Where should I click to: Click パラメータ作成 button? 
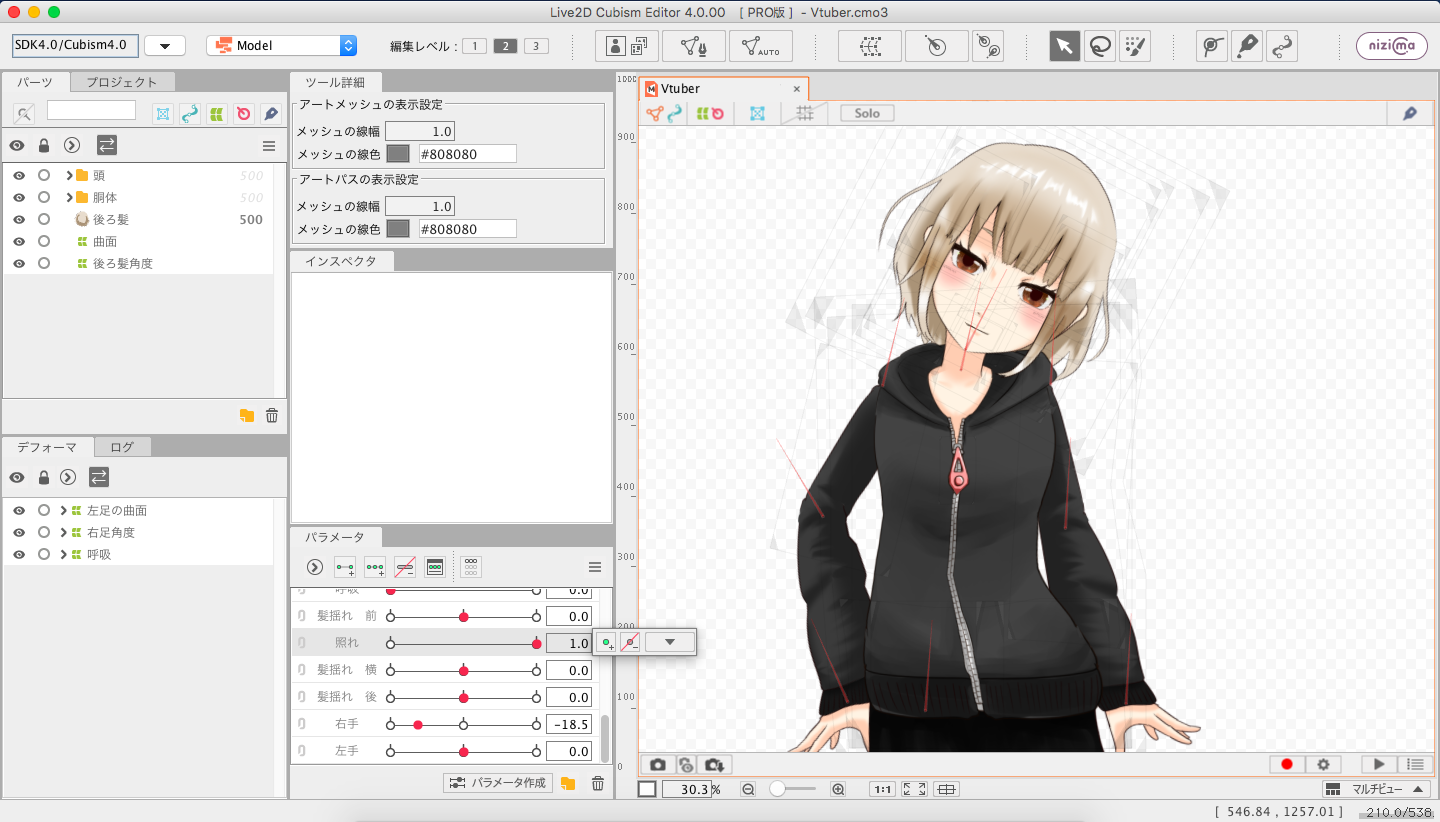point(498,783)
